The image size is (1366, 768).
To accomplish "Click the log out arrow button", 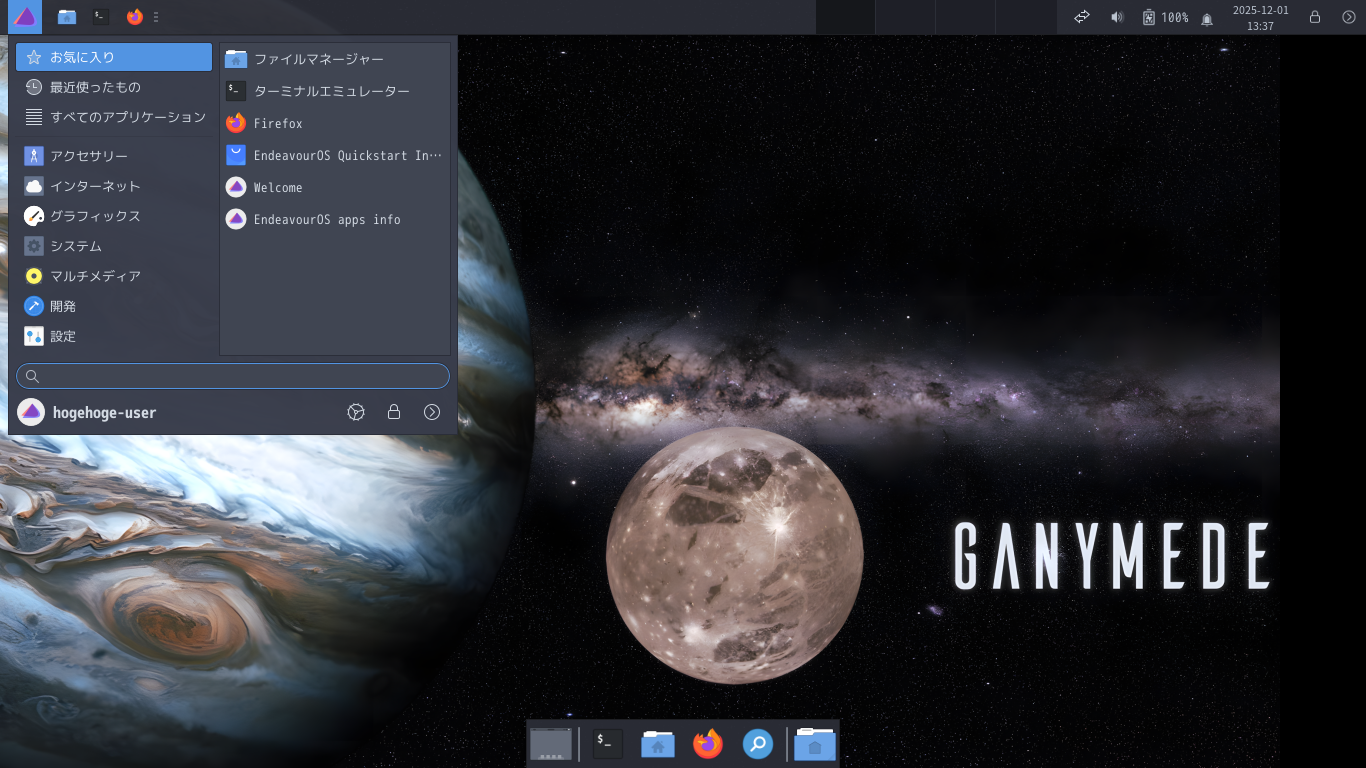I will [431, 411].
